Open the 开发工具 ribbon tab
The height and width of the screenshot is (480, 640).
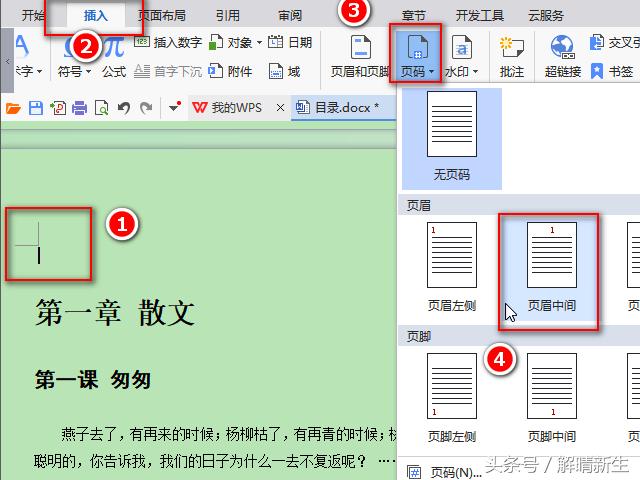click(x=480, y=16)
